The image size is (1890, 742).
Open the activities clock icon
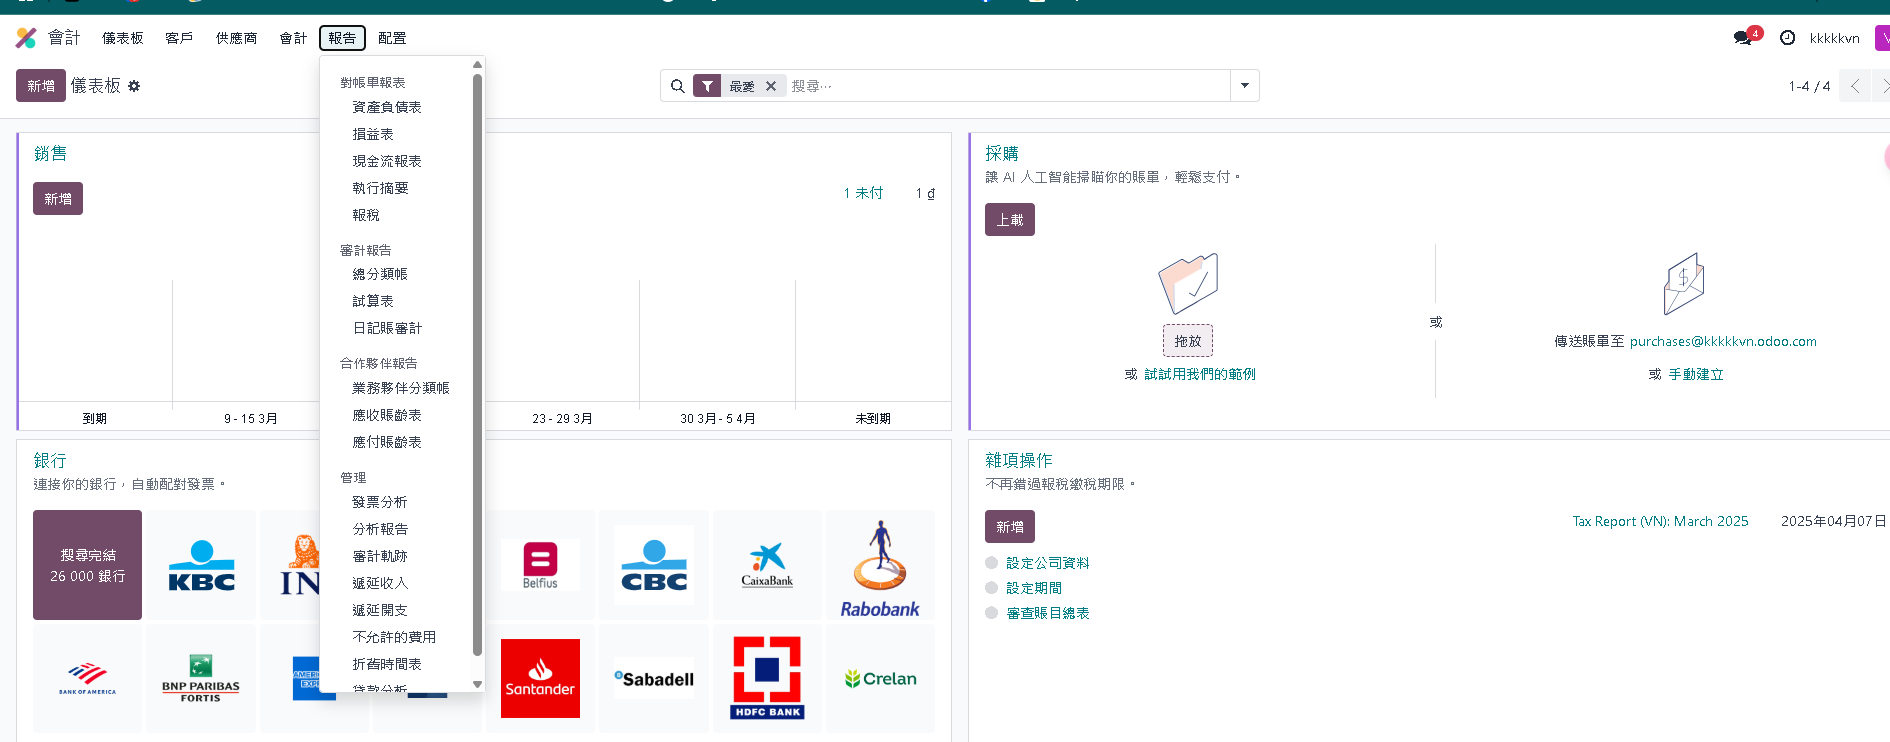[x=1787, y=38]
